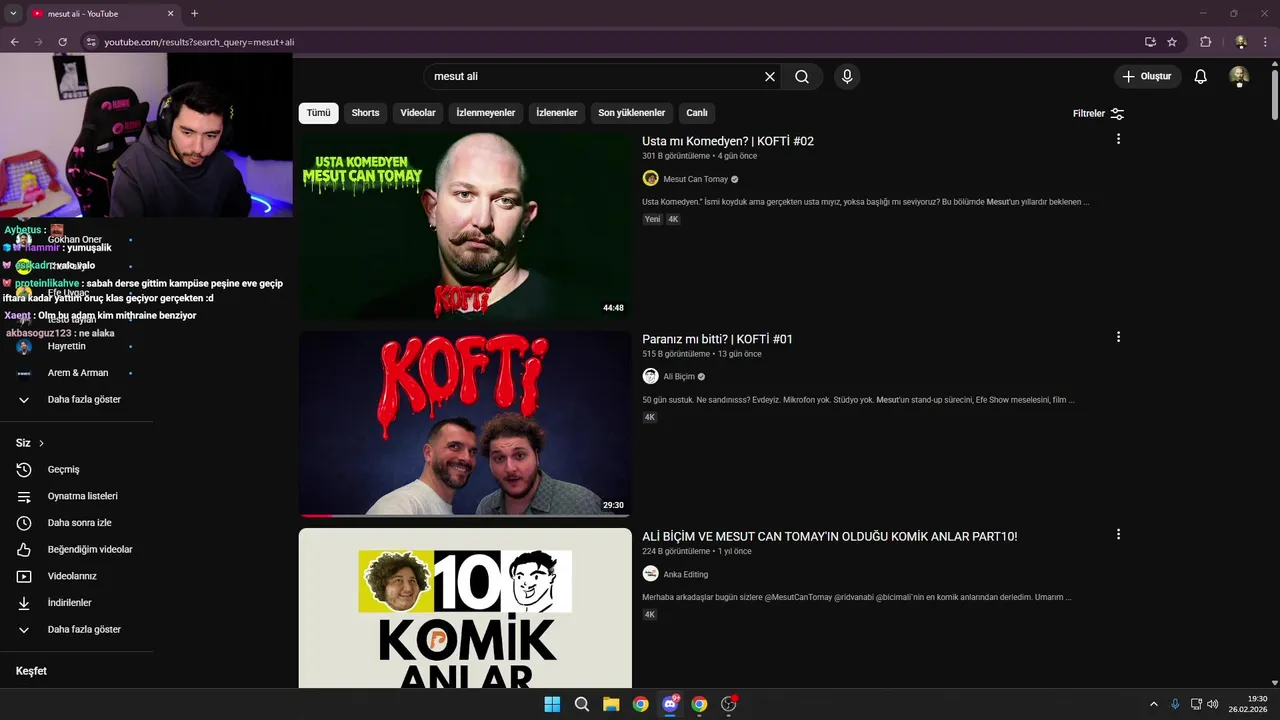Open the Siz section chevron

(41, 443)
